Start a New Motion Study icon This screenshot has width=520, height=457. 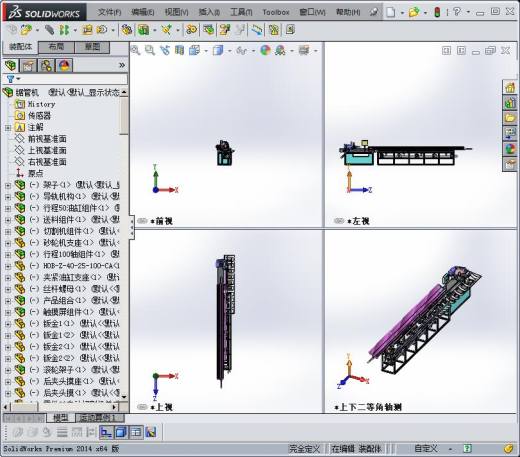192,30
